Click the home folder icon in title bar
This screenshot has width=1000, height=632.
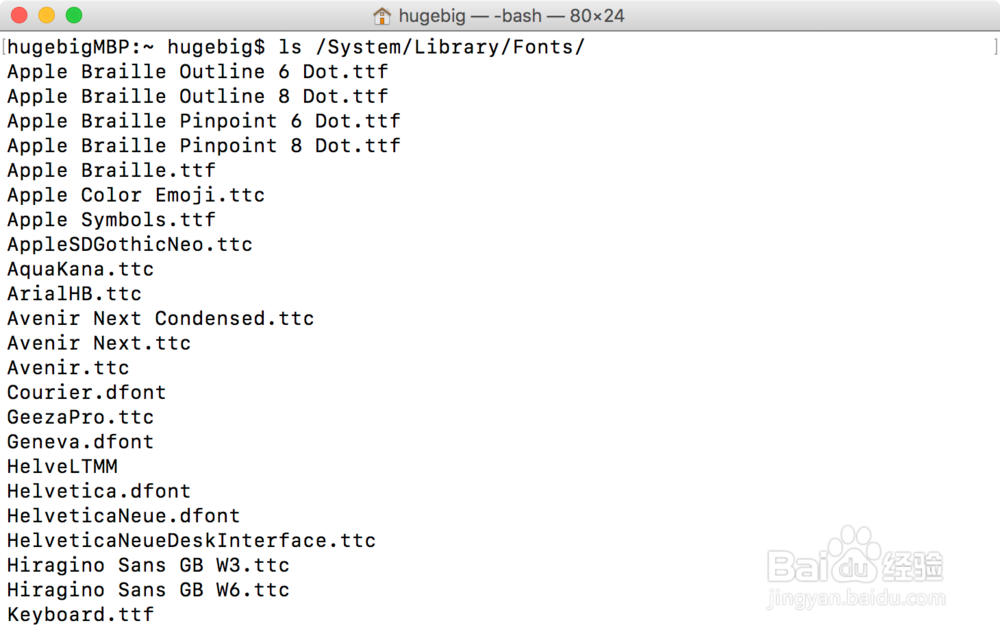click(382, 16)
